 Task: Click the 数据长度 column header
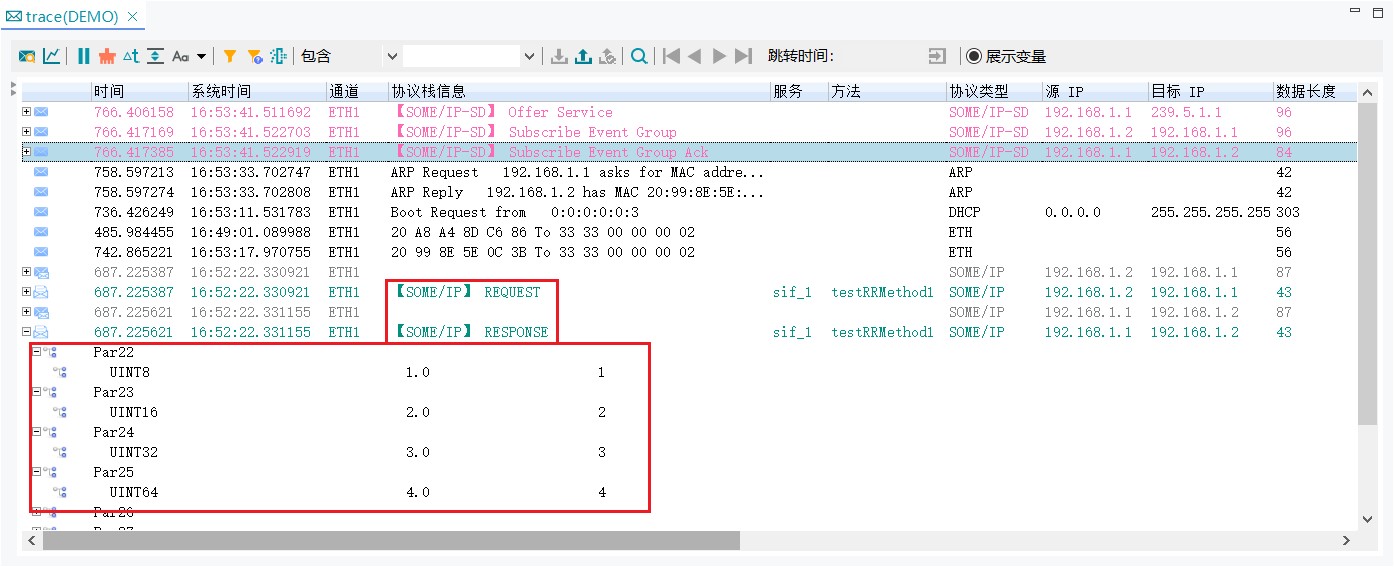tap(1314, 91)
